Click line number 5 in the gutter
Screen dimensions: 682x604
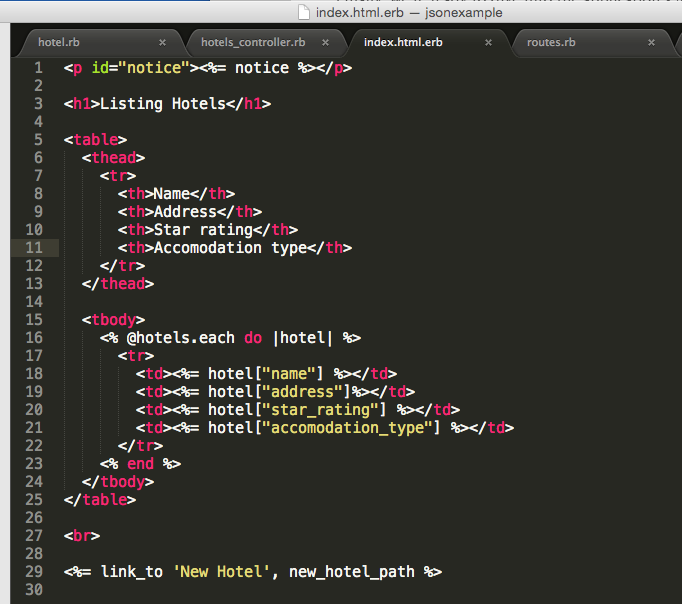point(39,140)
